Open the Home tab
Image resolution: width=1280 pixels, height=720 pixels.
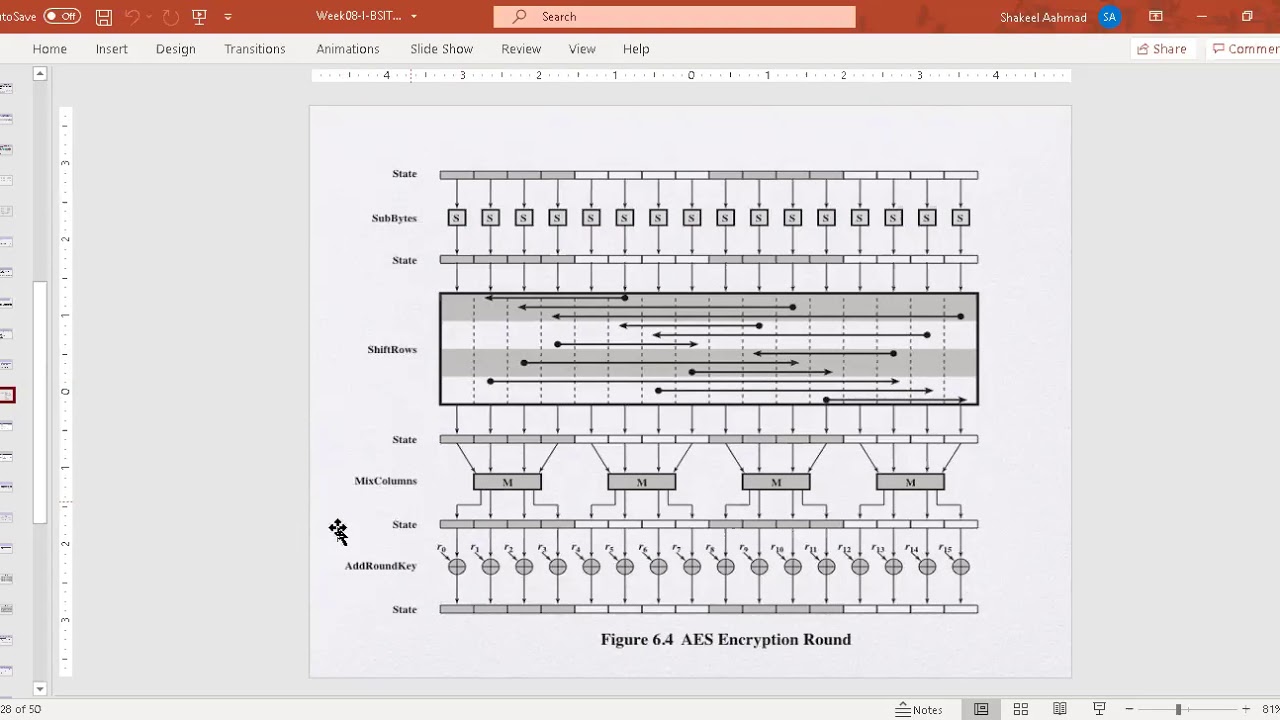click(x=50, y=48)
